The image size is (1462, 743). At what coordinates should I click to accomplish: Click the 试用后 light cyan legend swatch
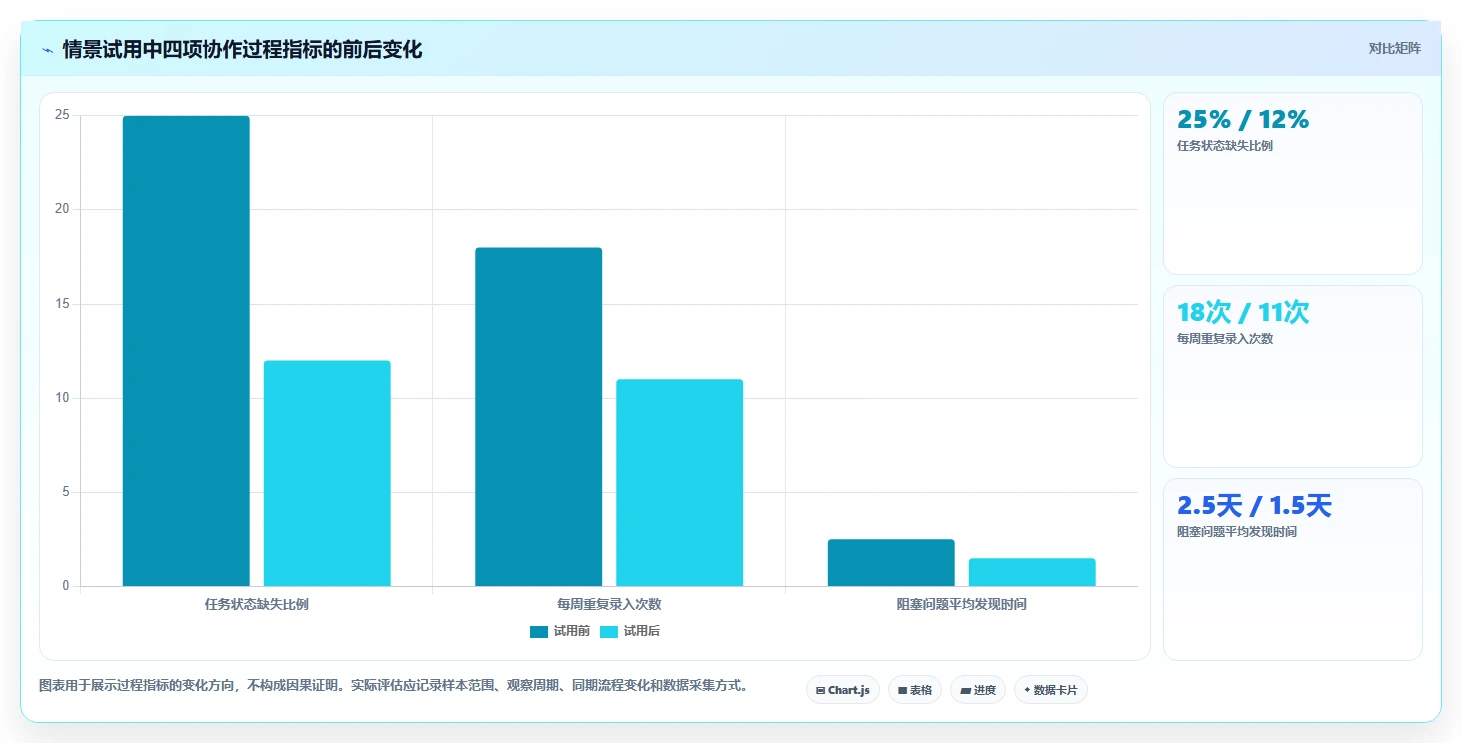pos(609,631)
